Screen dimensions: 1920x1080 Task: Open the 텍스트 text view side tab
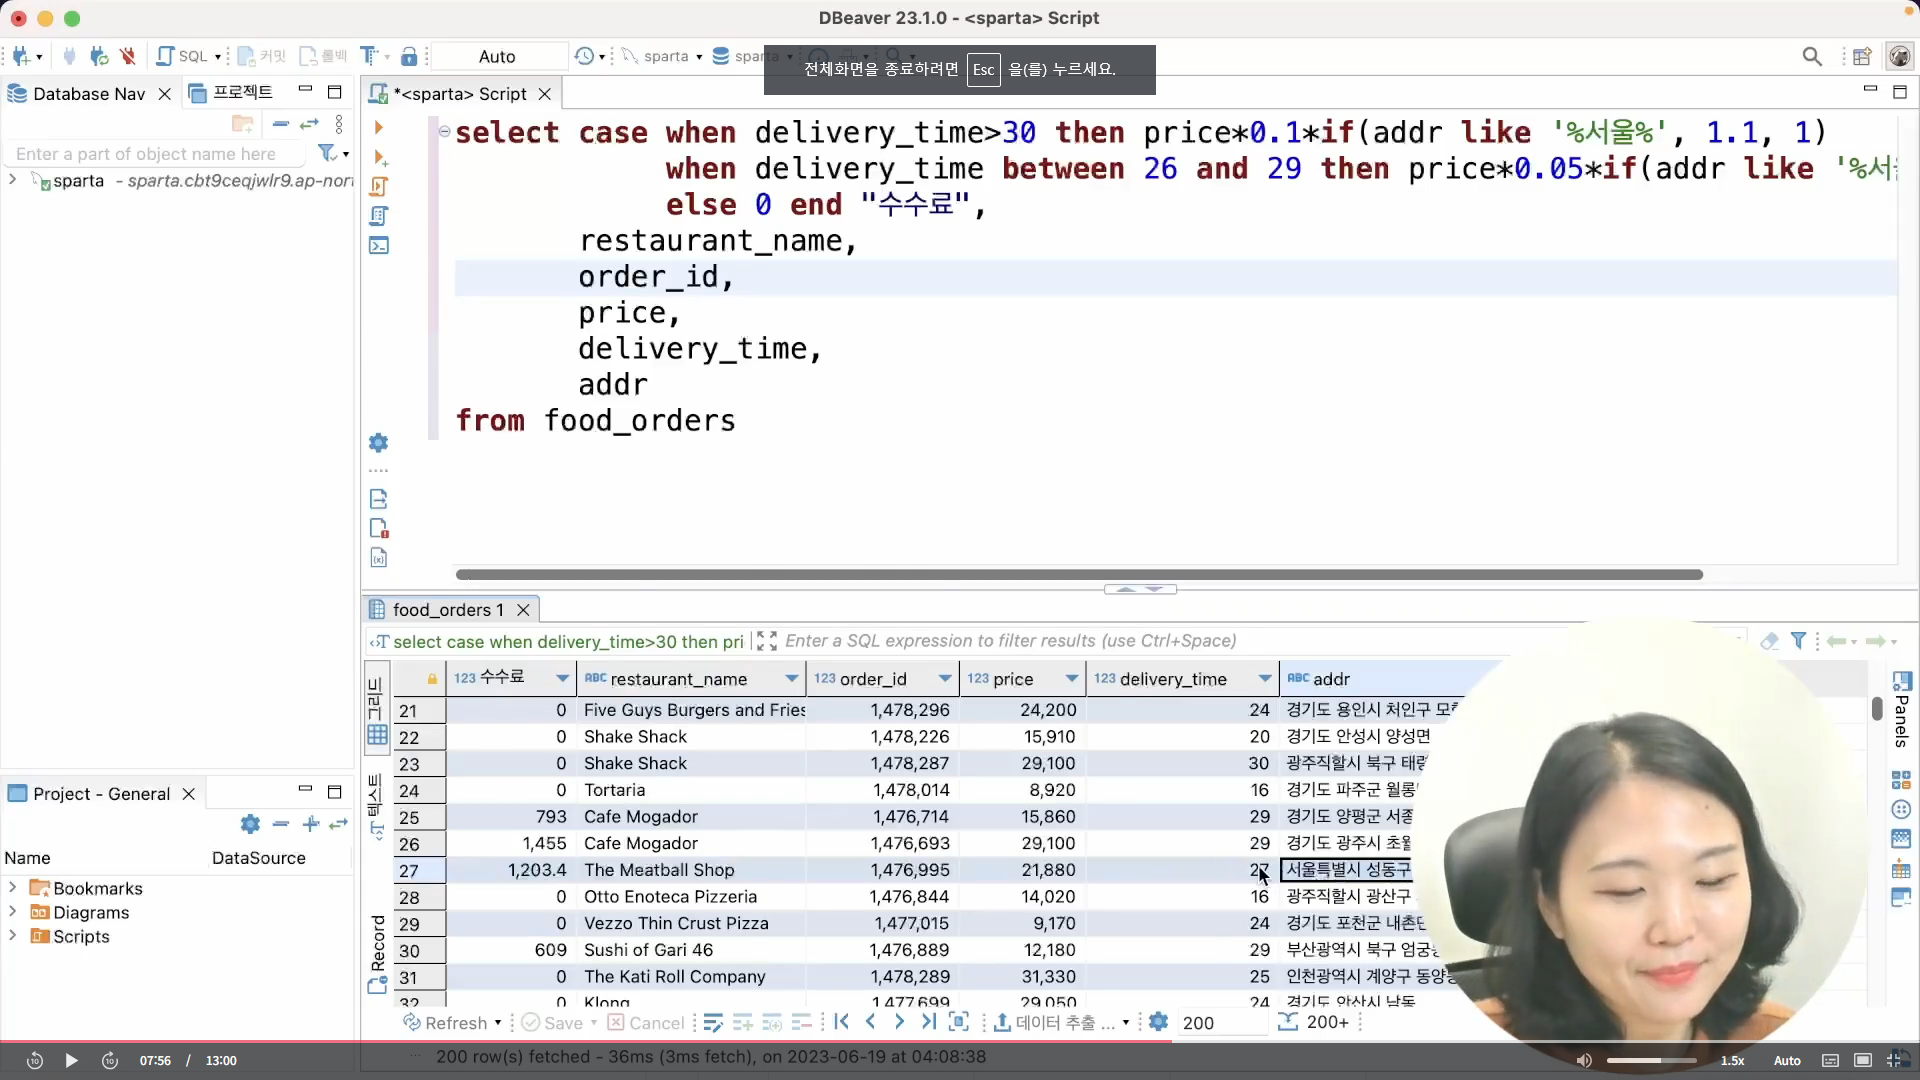pyautogui.click(x=376, y=806)
